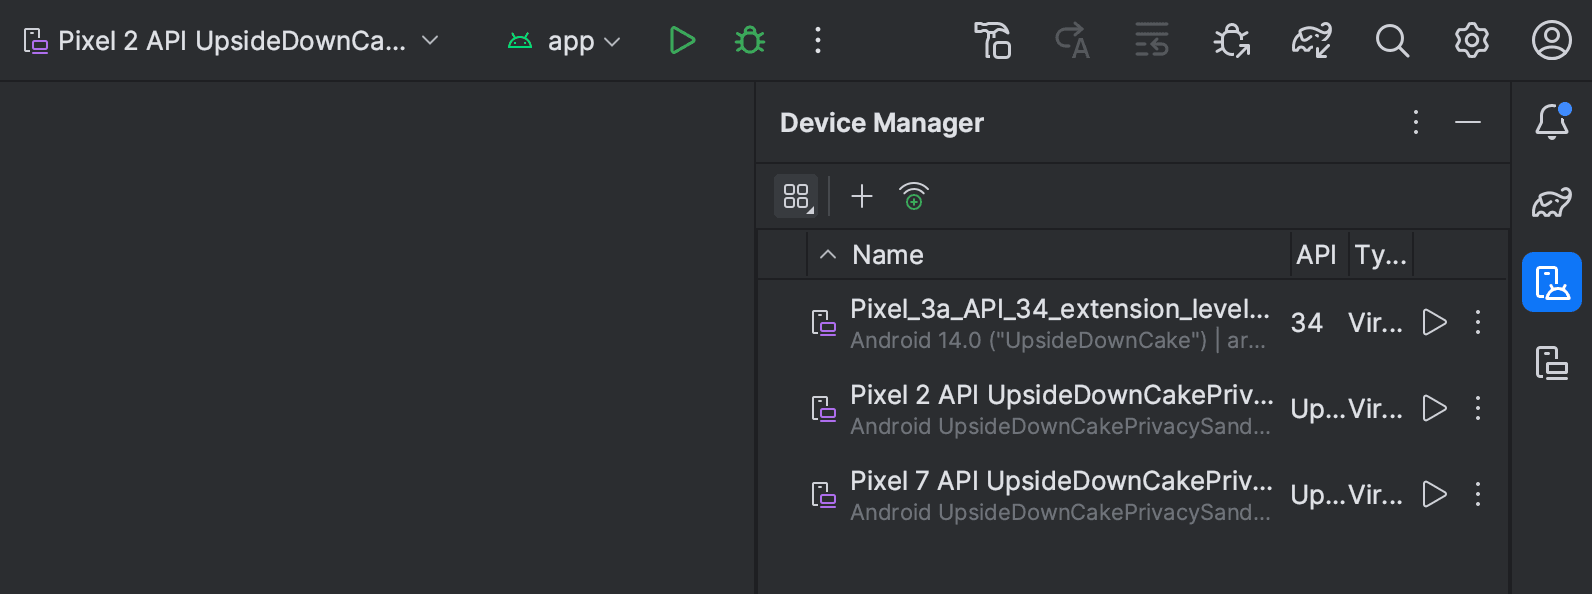This screenshot has height=594, width=1592.
Task: Attach Debugger to Android Process
Action: (1232, 41)
